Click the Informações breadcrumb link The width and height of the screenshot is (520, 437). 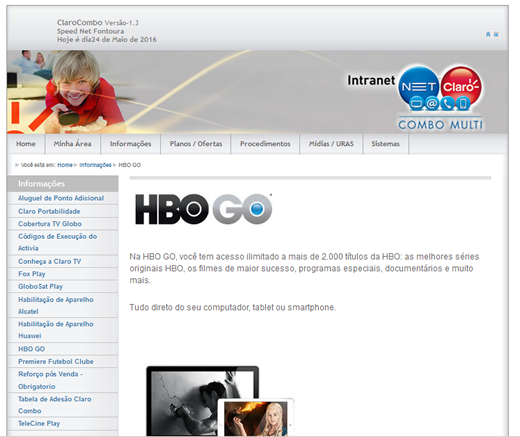[95, 165]
